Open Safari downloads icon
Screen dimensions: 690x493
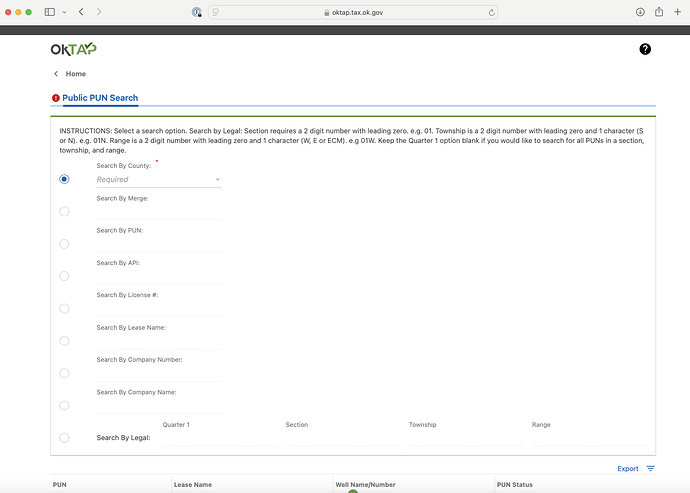pyautogui.click(x=640, y=12)
